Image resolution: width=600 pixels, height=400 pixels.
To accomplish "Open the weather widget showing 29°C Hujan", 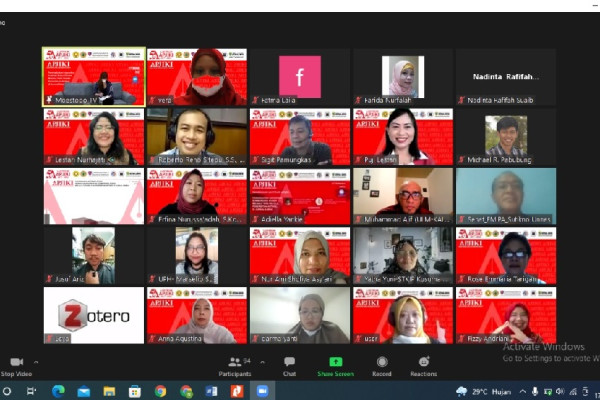I will click(x=483, y=392).
